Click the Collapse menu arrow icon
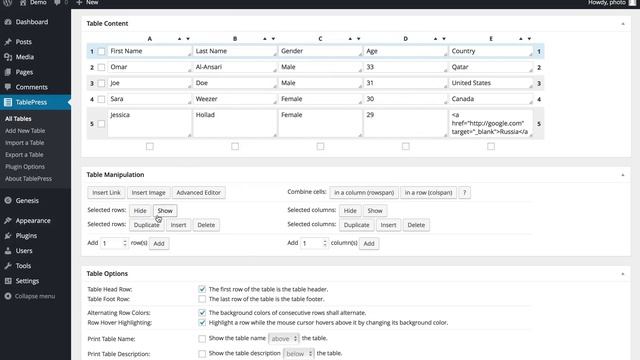The height and width of the screenshot is (360, 640). (8, 296)
